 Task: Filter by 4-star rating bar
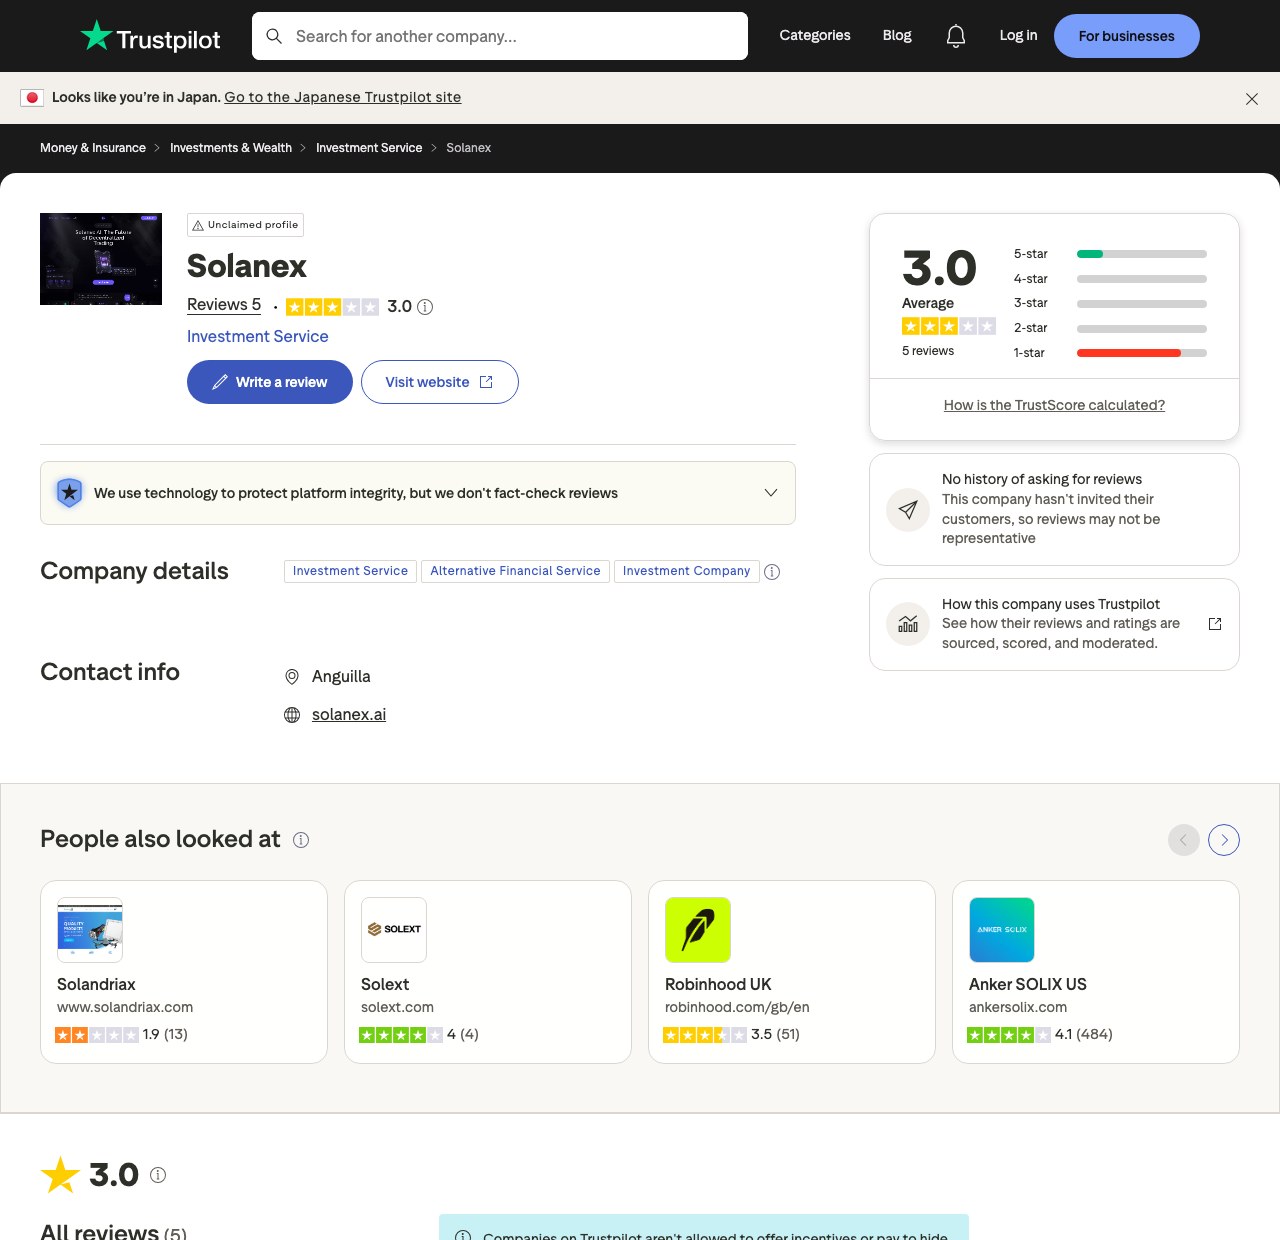click(1110, 279)
